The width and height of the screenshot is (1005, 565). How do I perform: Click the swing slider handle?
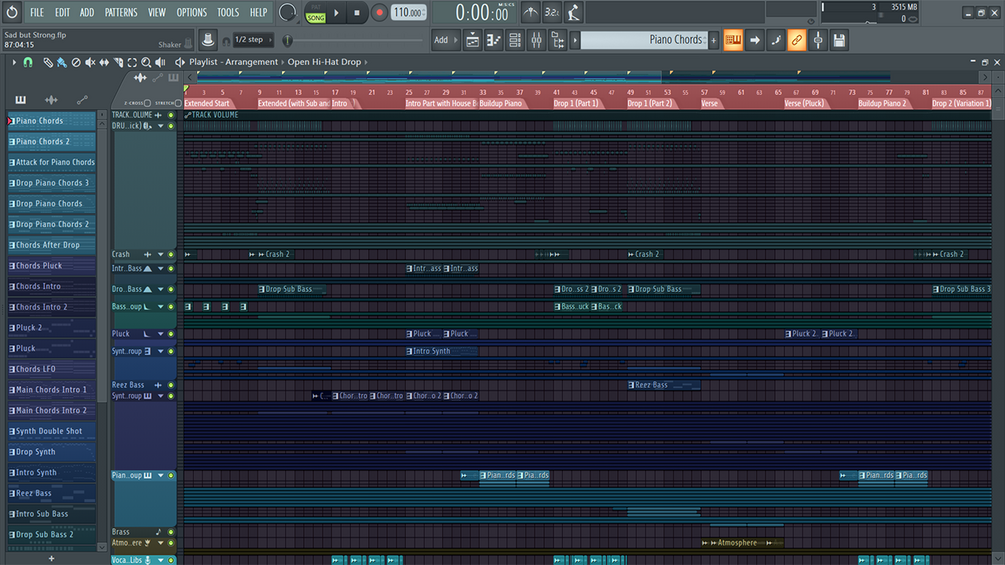(287, 40)
